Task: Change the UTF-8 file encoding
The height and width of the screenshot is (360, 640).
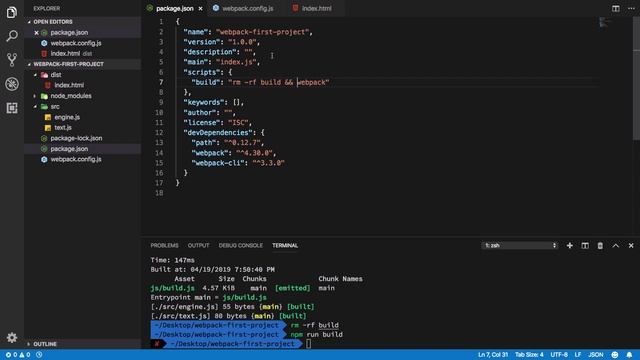Action: point(559,355)
